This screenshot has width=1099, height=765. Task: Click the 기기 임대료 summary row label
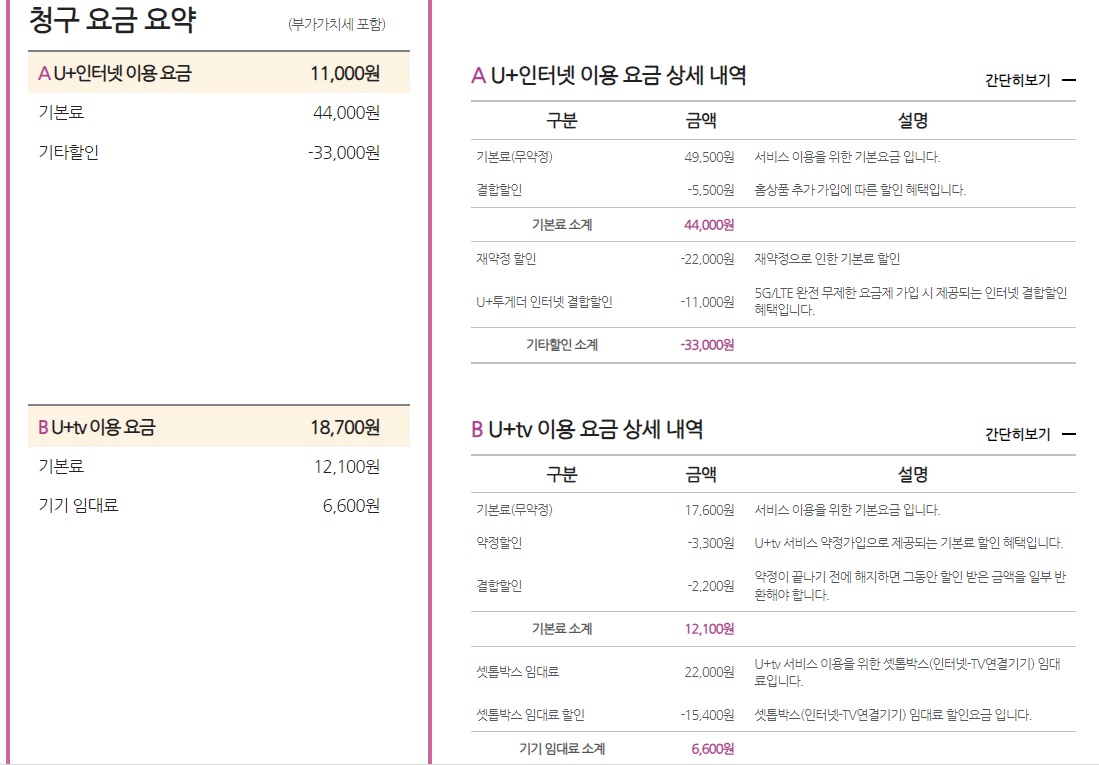[78, 506]
